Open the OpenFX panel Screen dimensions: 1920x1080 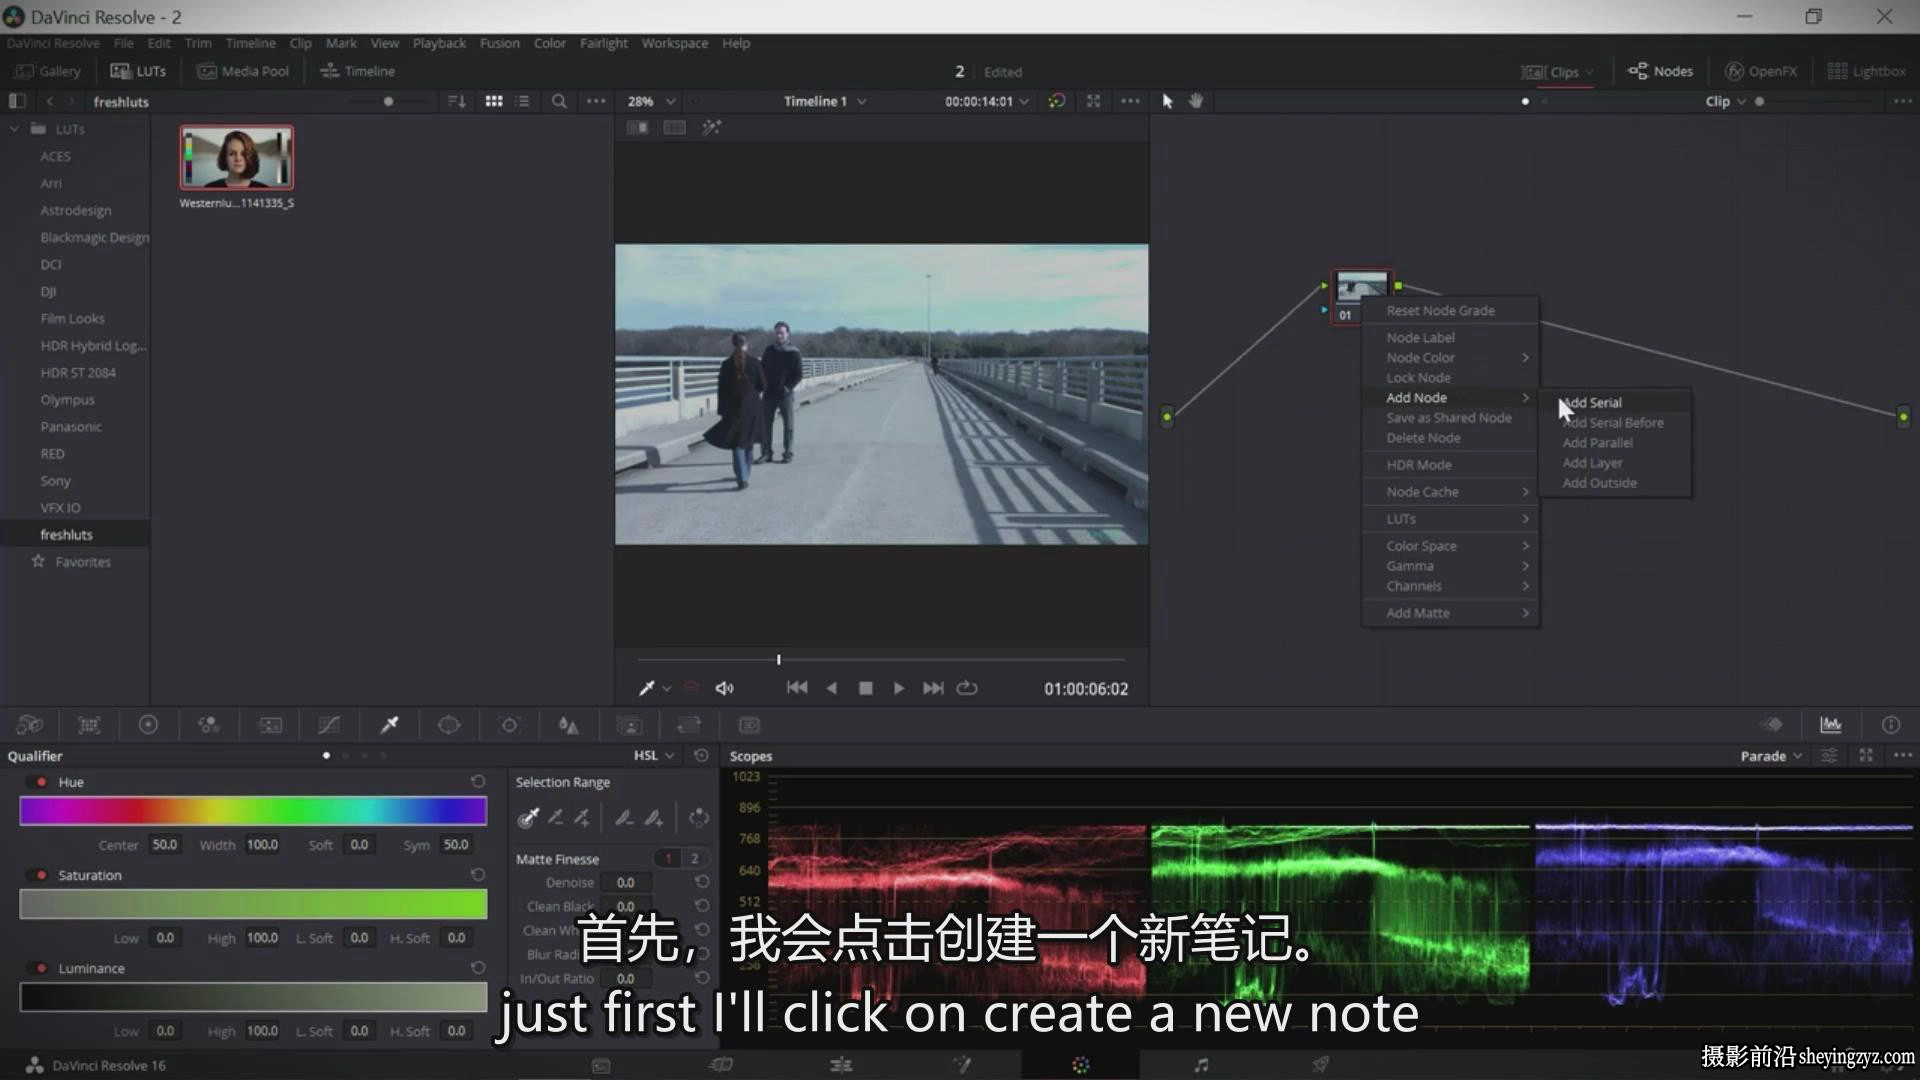click(x=1761, y=71)
